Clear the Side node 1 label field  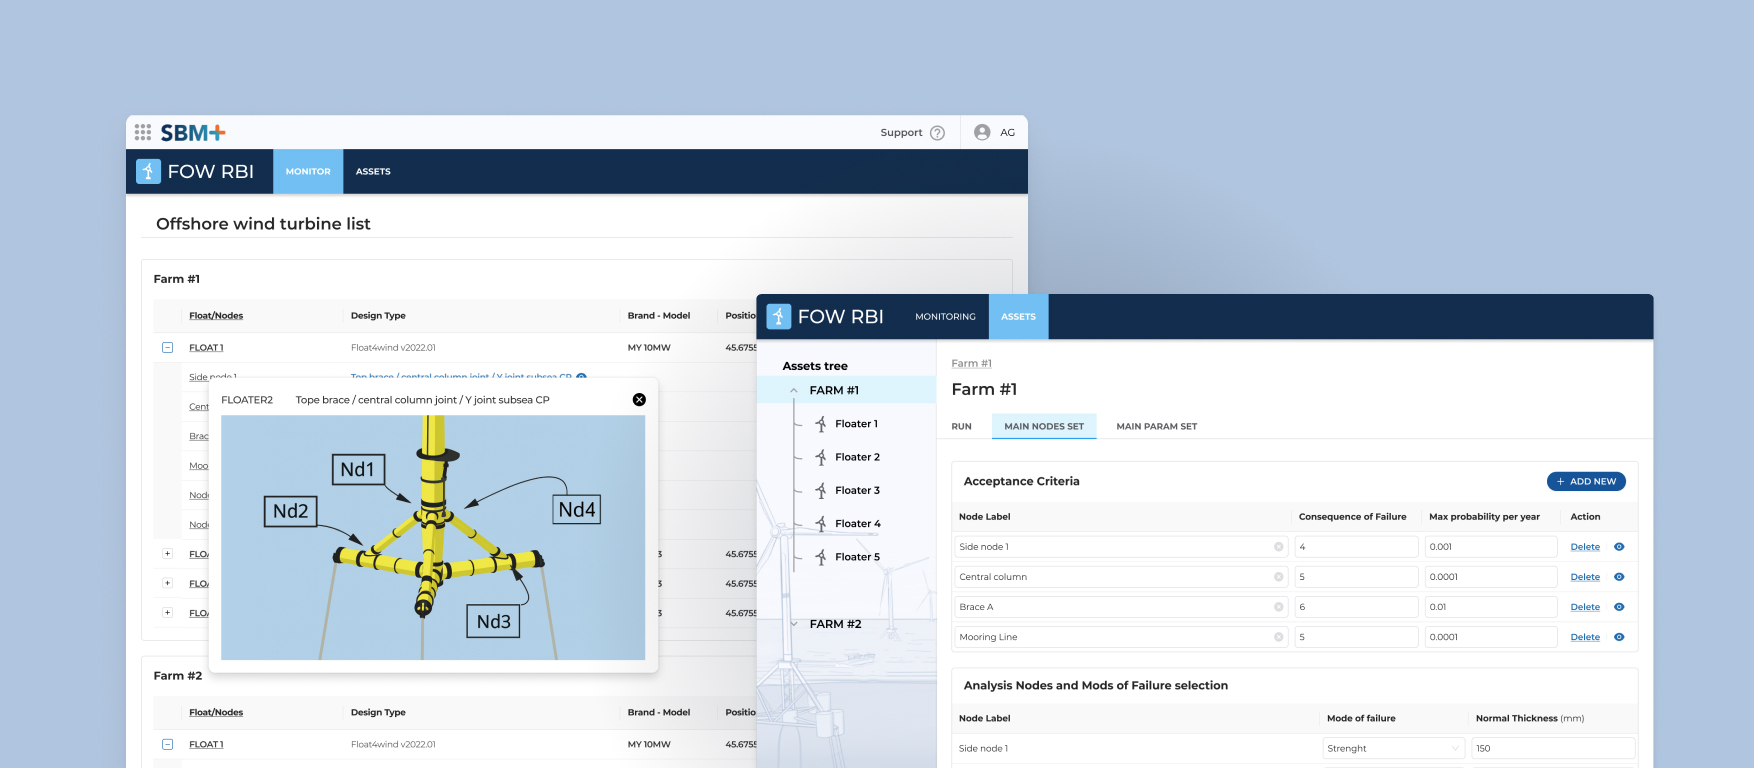(1278, 547)
